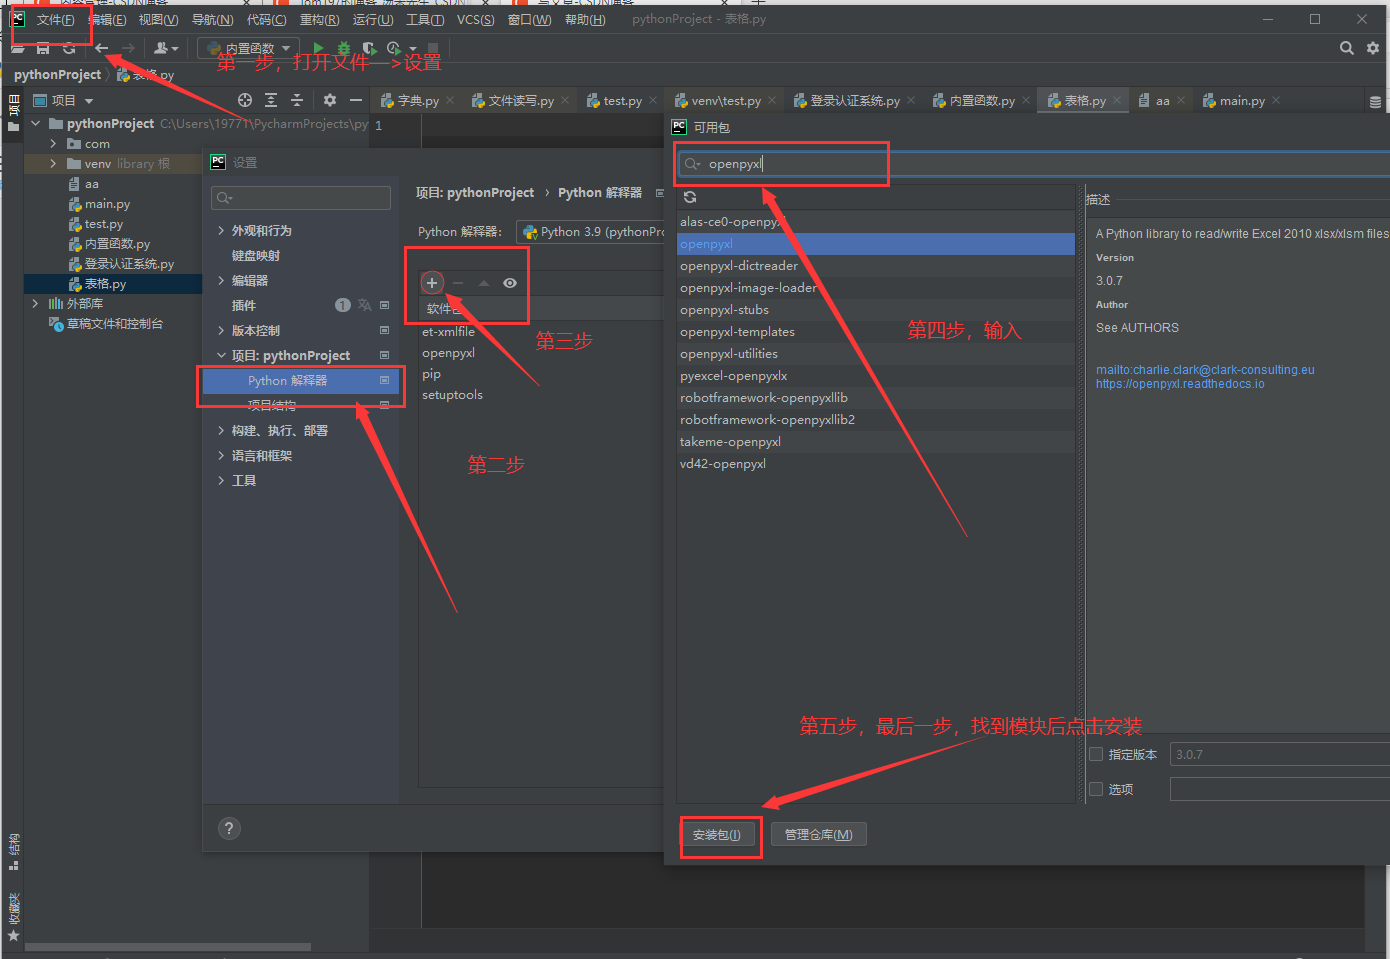The width and height of the screenshot is (1390, 959).
Task: Click the locate target icon in project panel
Action: pyautogui.click(x=245, y=100)
